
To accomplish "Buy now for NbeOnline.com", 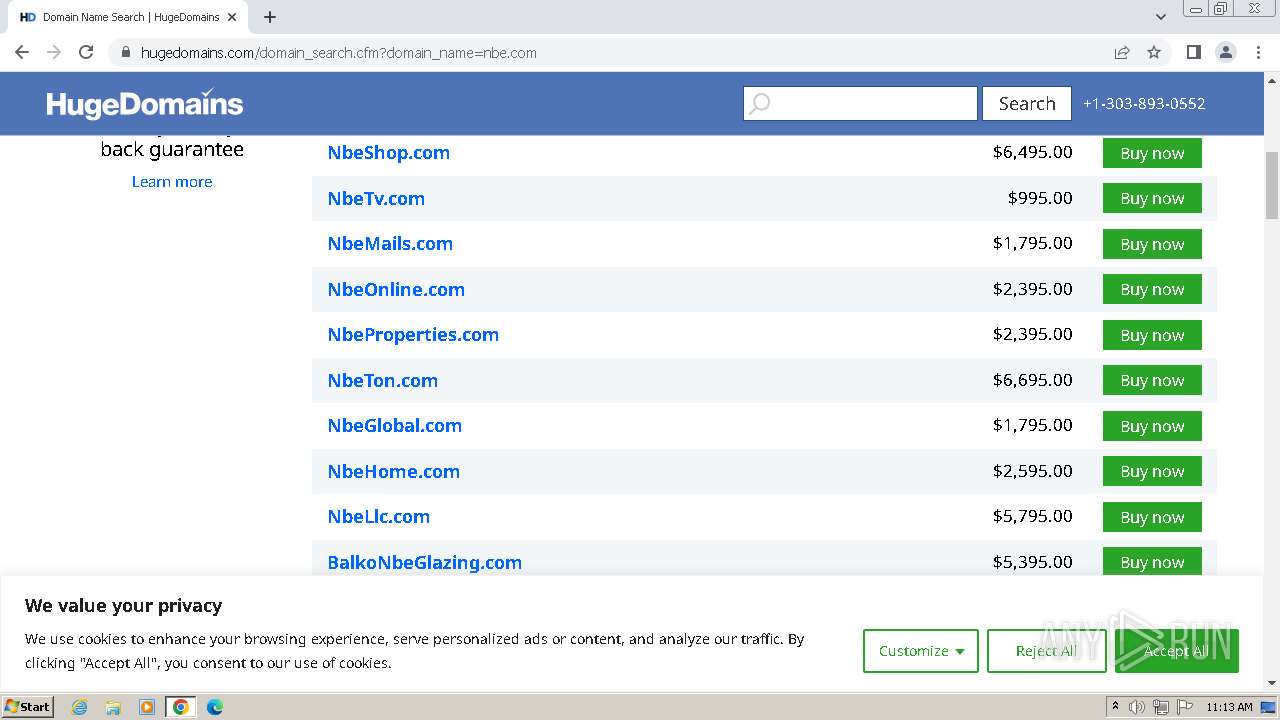I will [x=1152, y=289].
